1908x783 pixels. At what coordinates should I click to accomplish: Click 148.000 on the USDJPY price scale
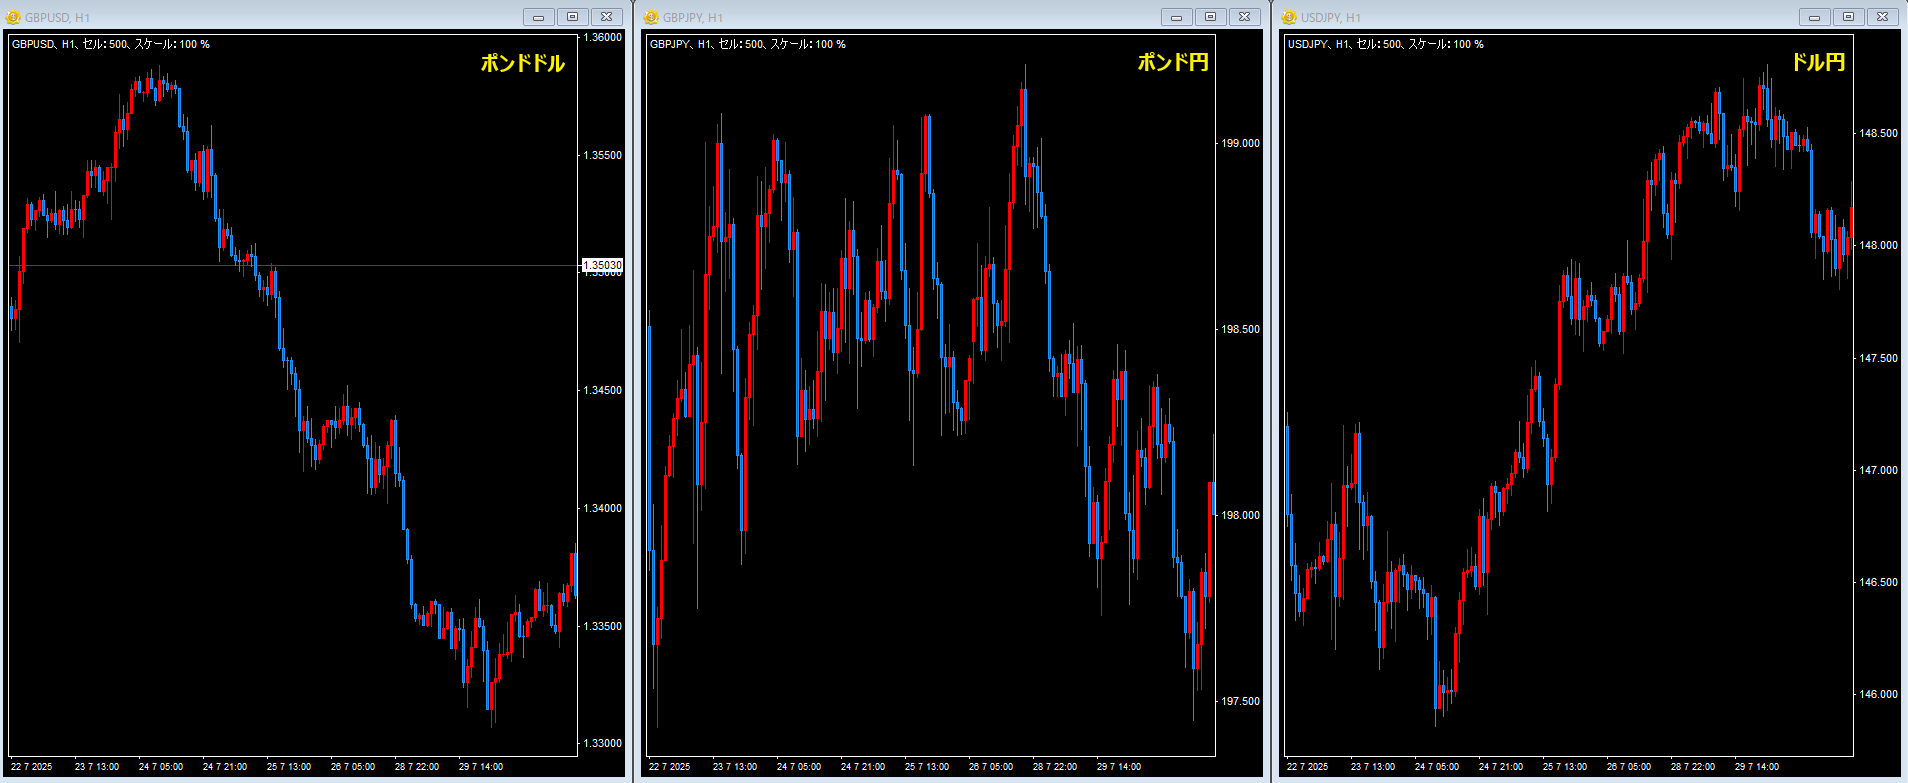[1878, 245]
